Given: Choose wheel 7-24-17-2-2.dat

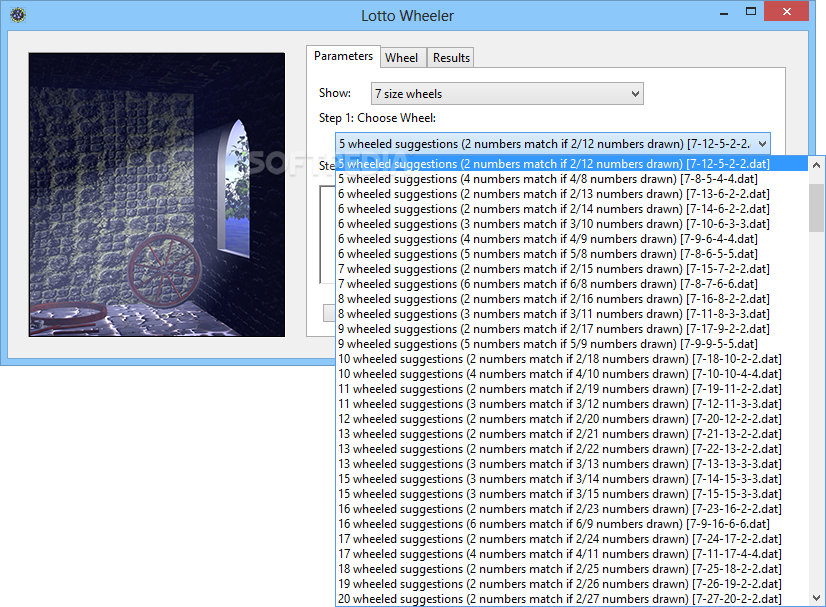Looking at the screenshot, I should (571, 540).
